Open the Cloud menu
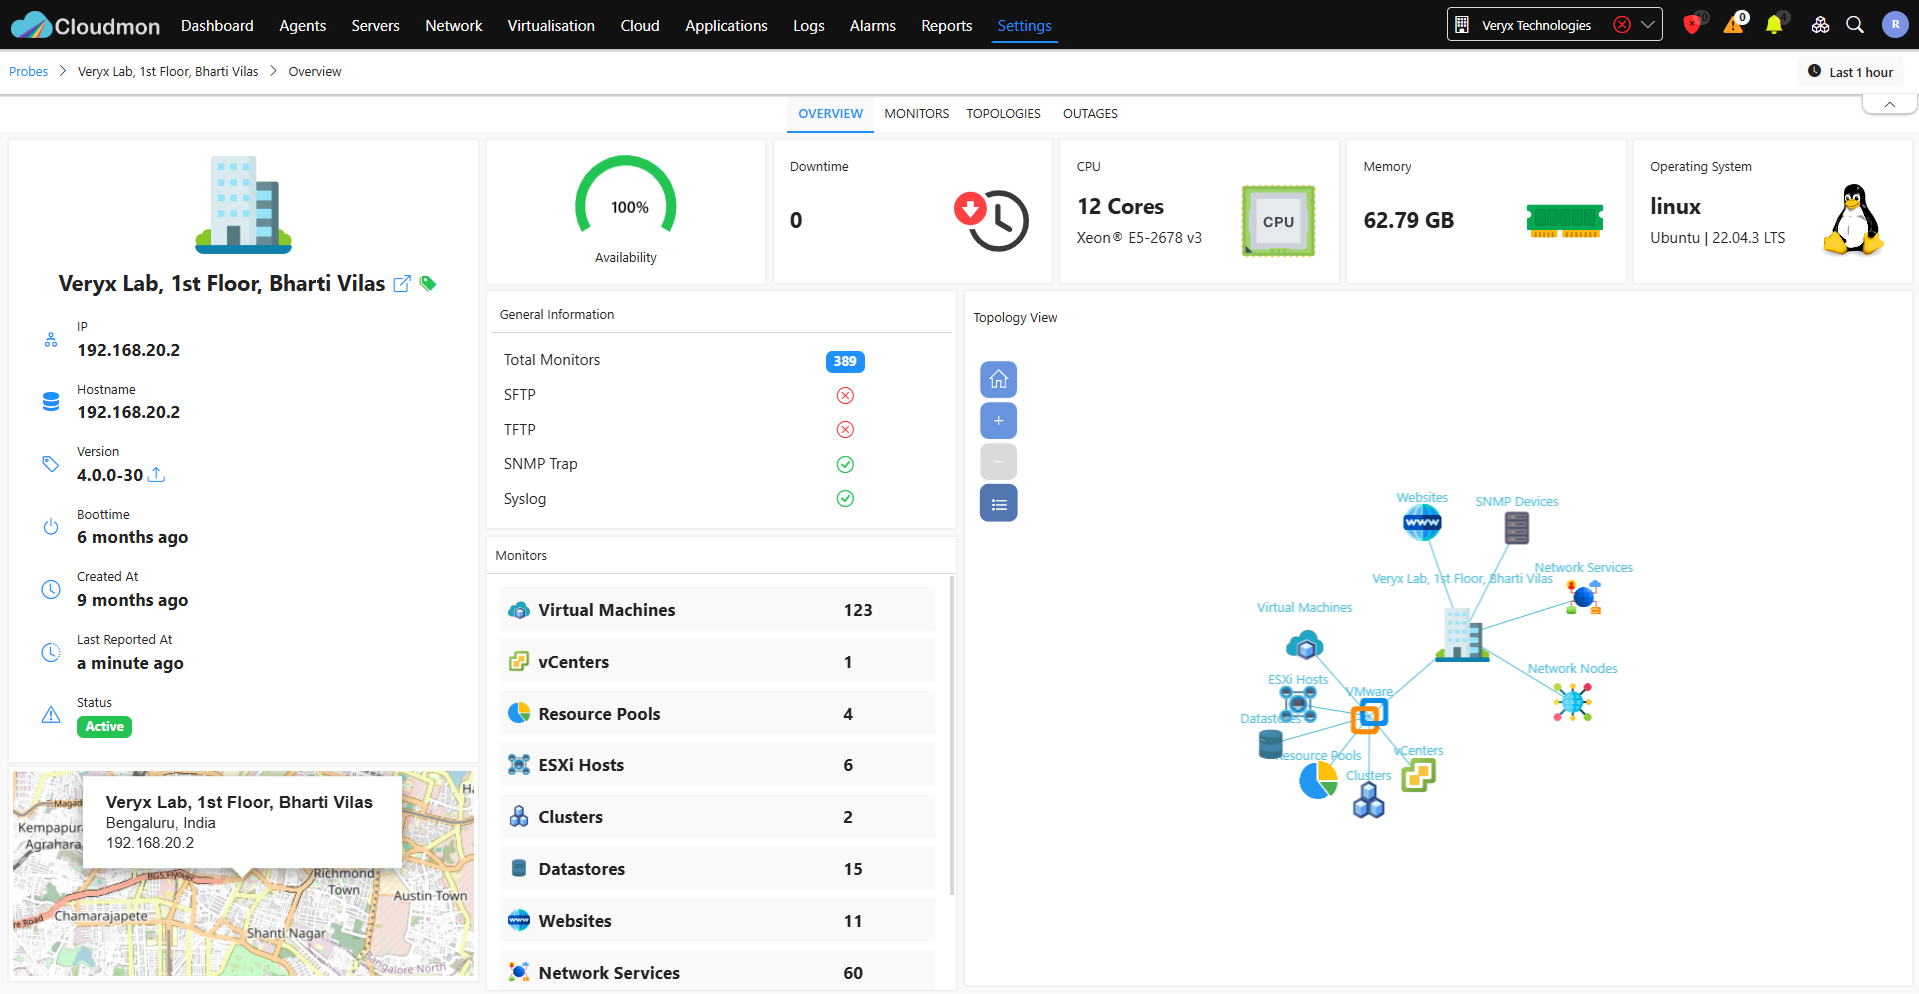Image resolution: width=1919 pixels, height=994 pixels. 640,25
